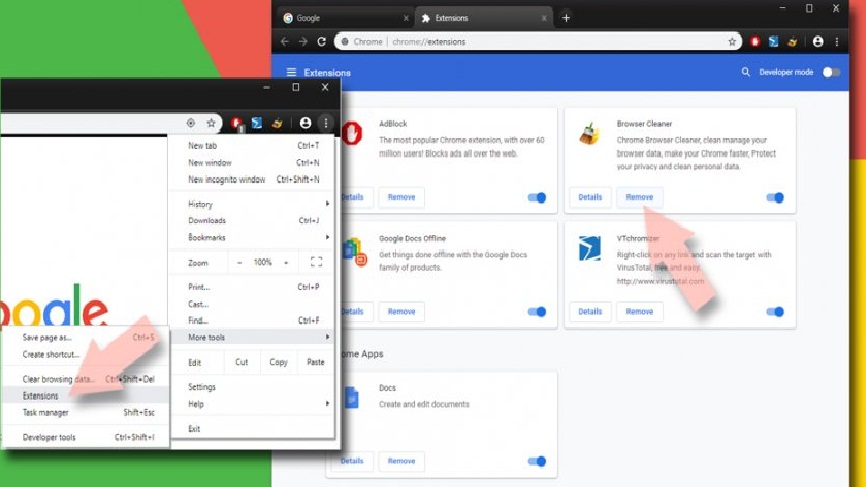Switch to the Google tab
Image resolution: width=866 pixels, height=487 pixels.
point(340,18)
